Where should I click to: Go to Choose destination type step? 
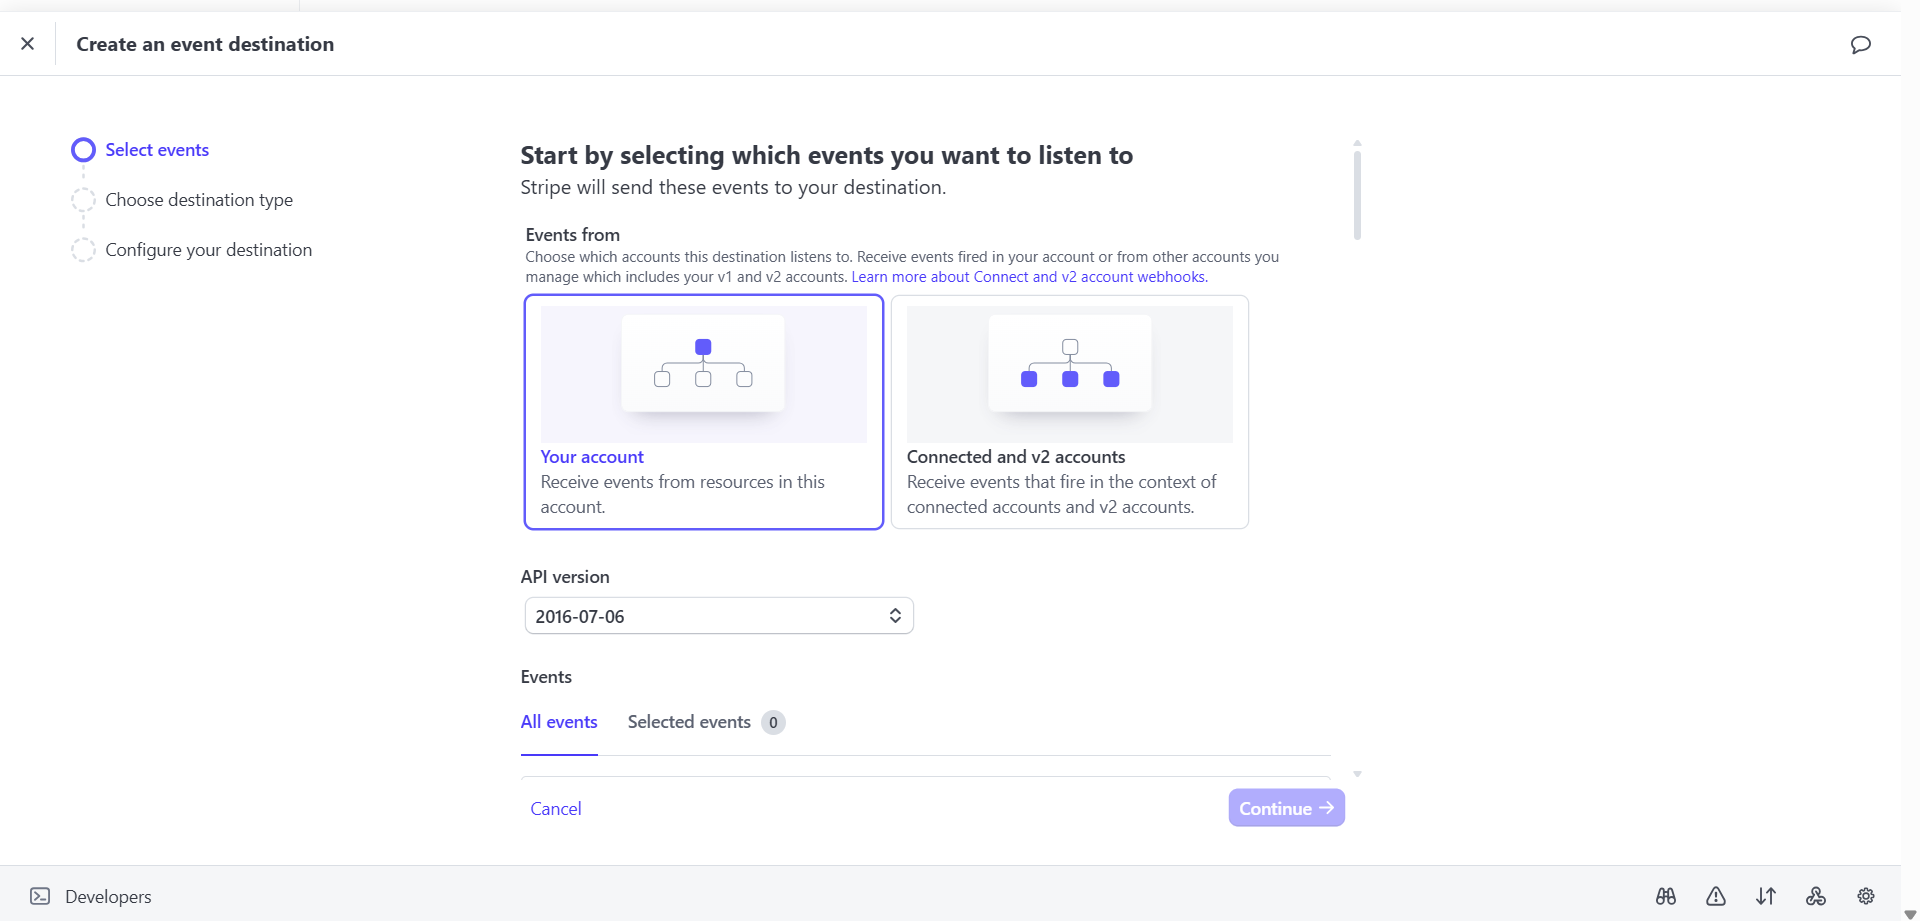pos(199,200)
